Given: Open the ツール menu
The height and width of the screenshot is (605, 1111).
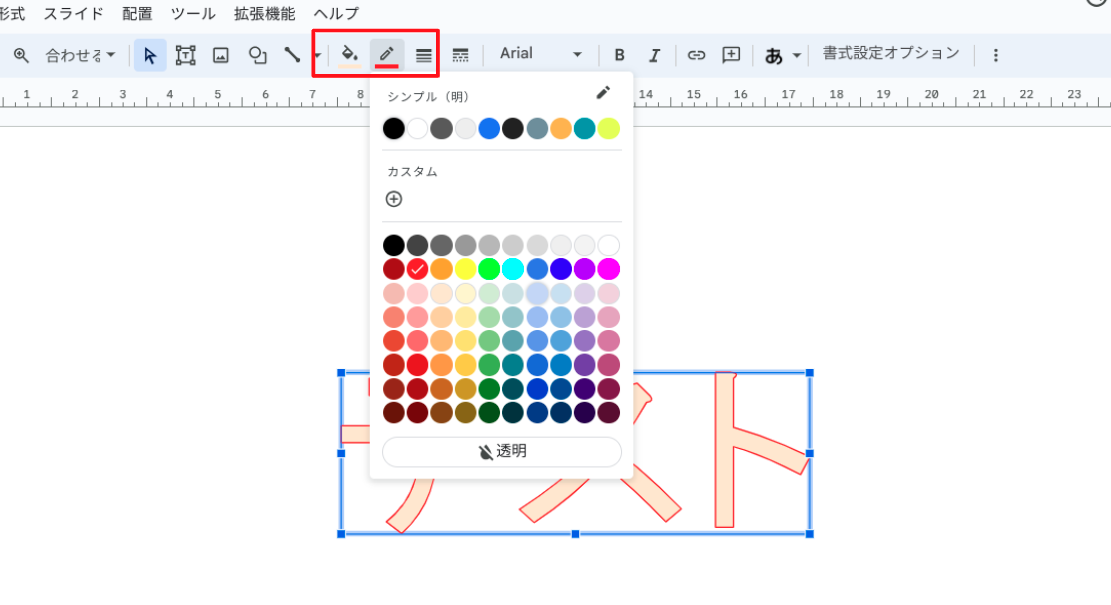Looking at the screenshot, I should point(193,13).
